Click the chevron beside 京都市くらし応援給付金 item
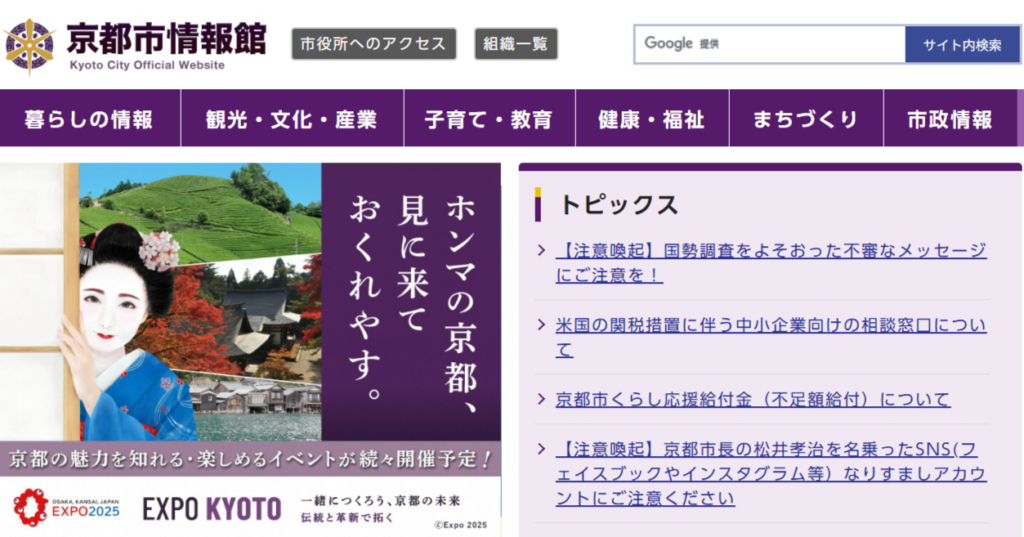Viewport: 1024px width, 537px height. (x=541, y=399)
